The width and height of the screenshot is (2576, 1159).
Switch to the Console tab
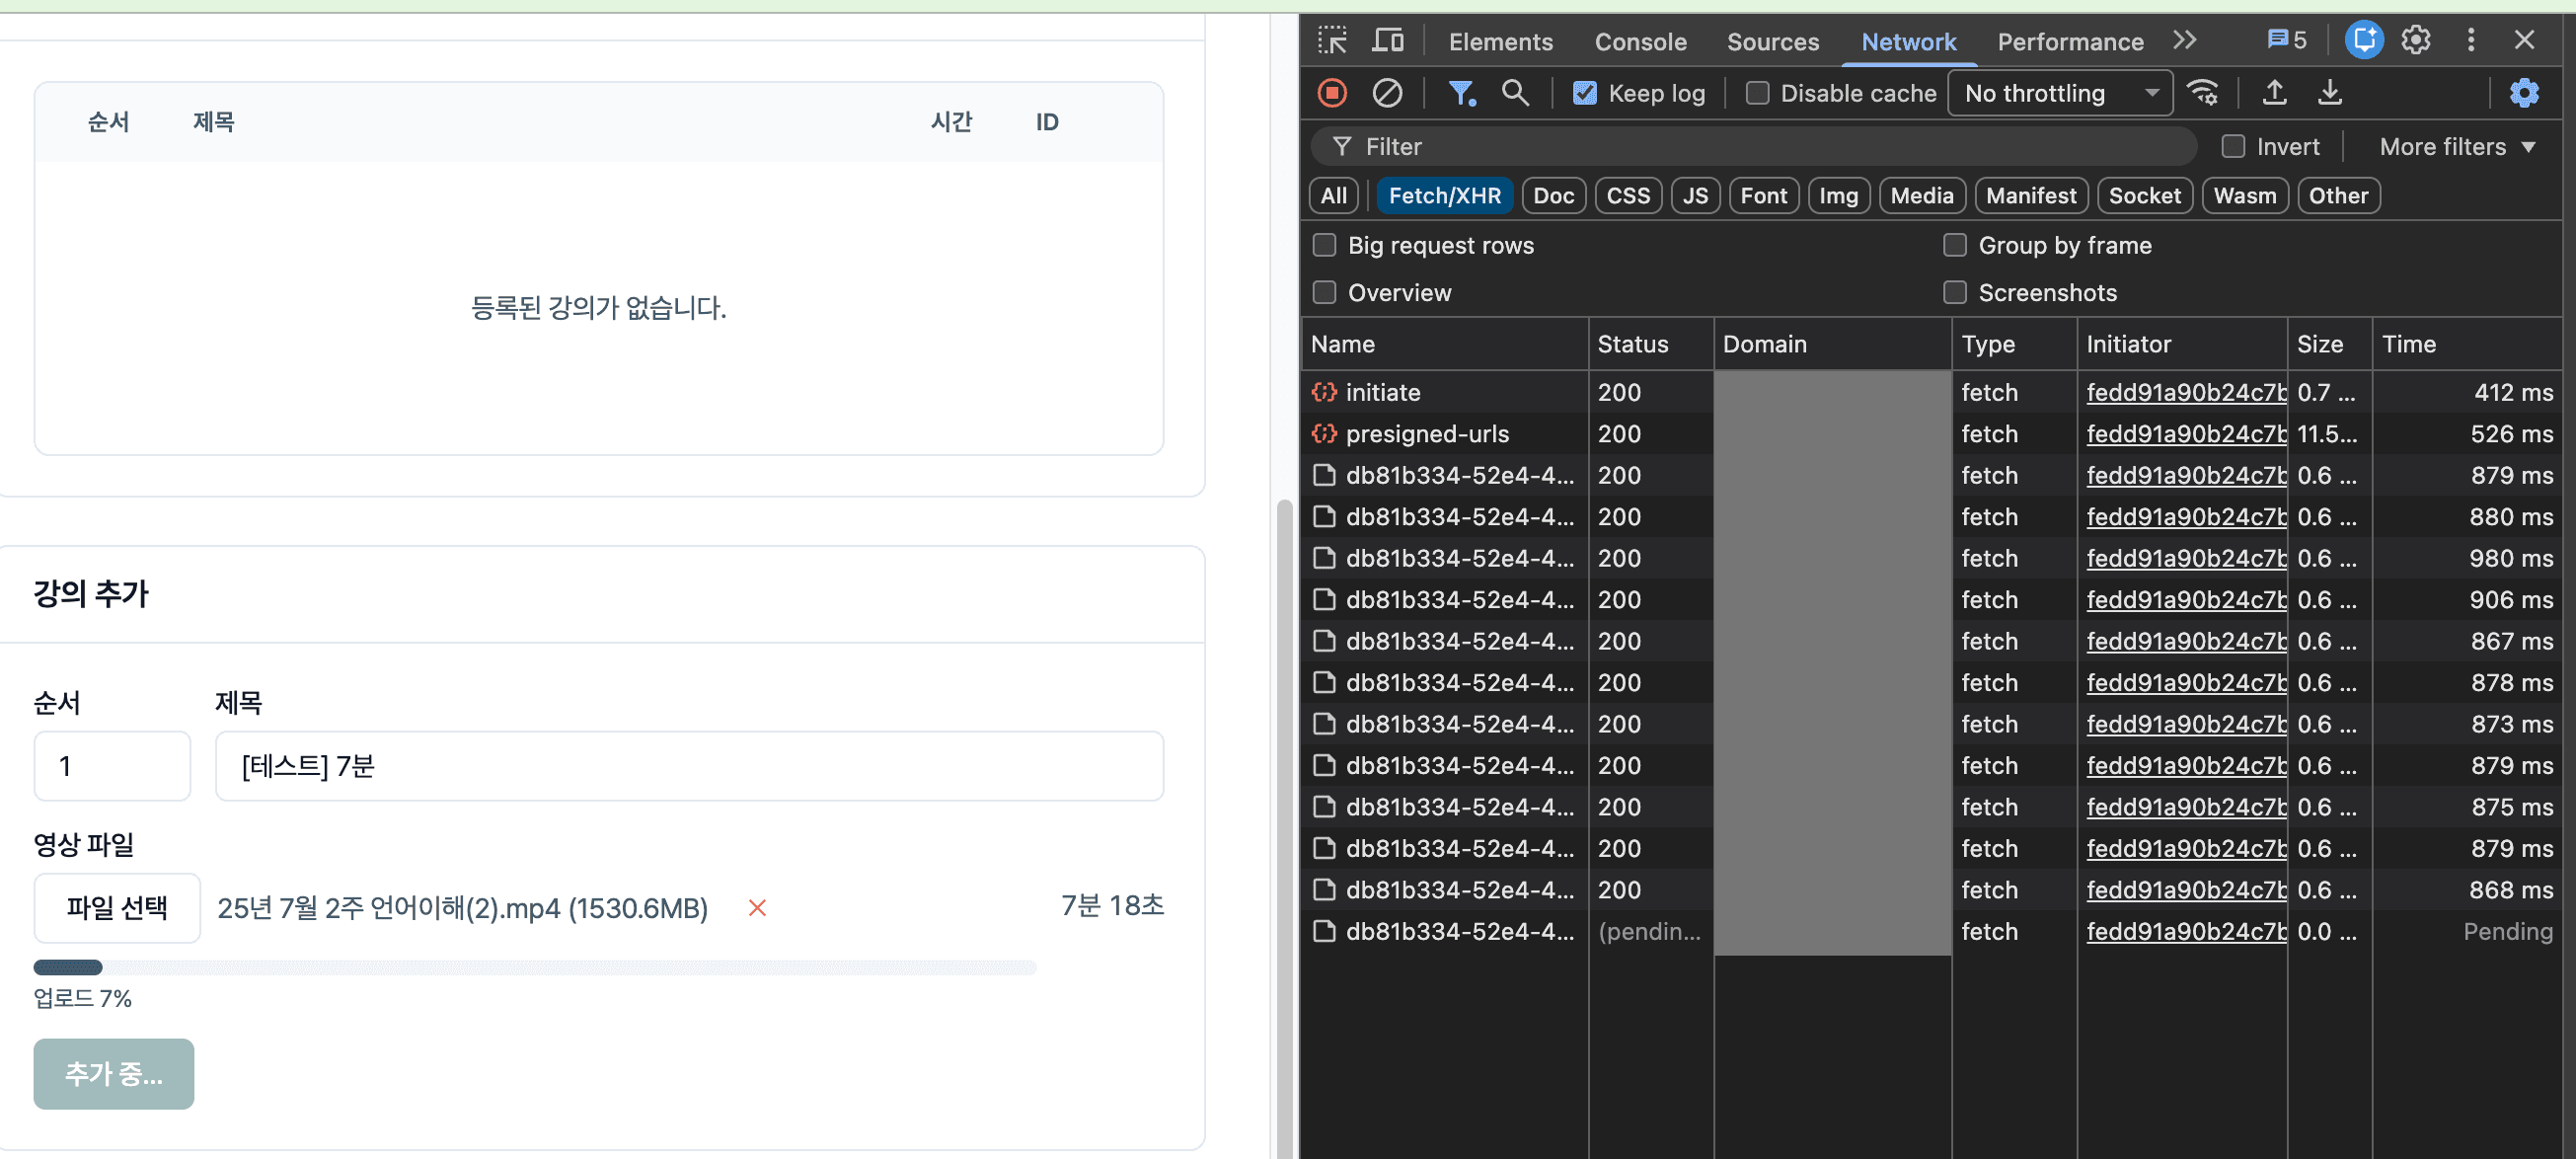point(1640,42)
